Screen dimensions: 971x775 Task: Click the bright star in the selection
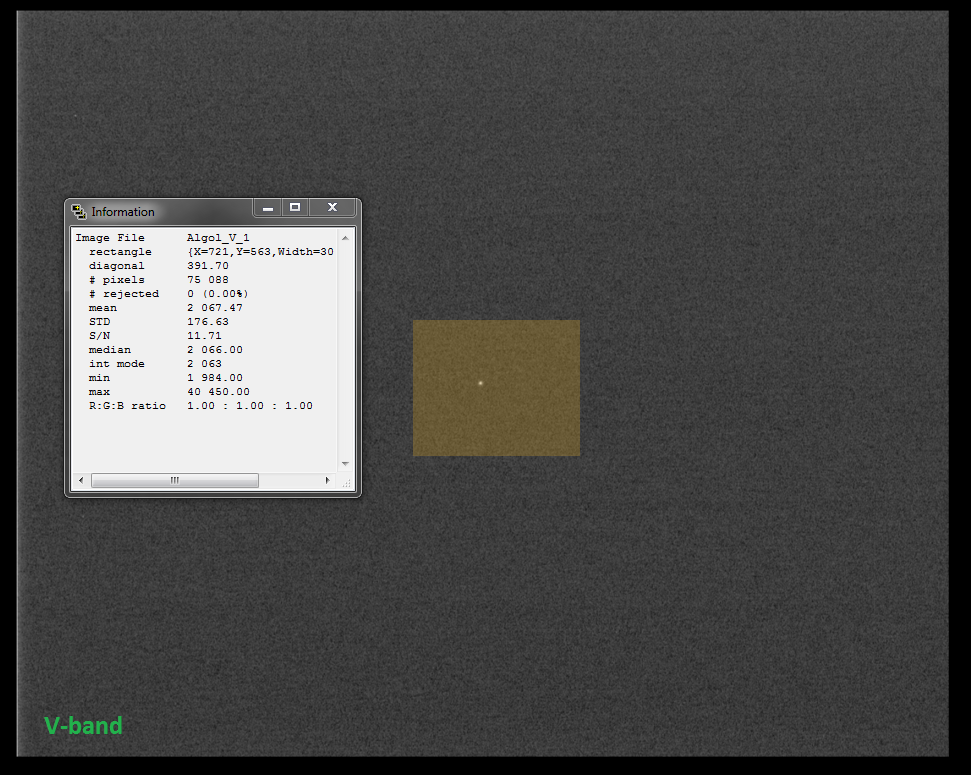[x=480, y=383]
